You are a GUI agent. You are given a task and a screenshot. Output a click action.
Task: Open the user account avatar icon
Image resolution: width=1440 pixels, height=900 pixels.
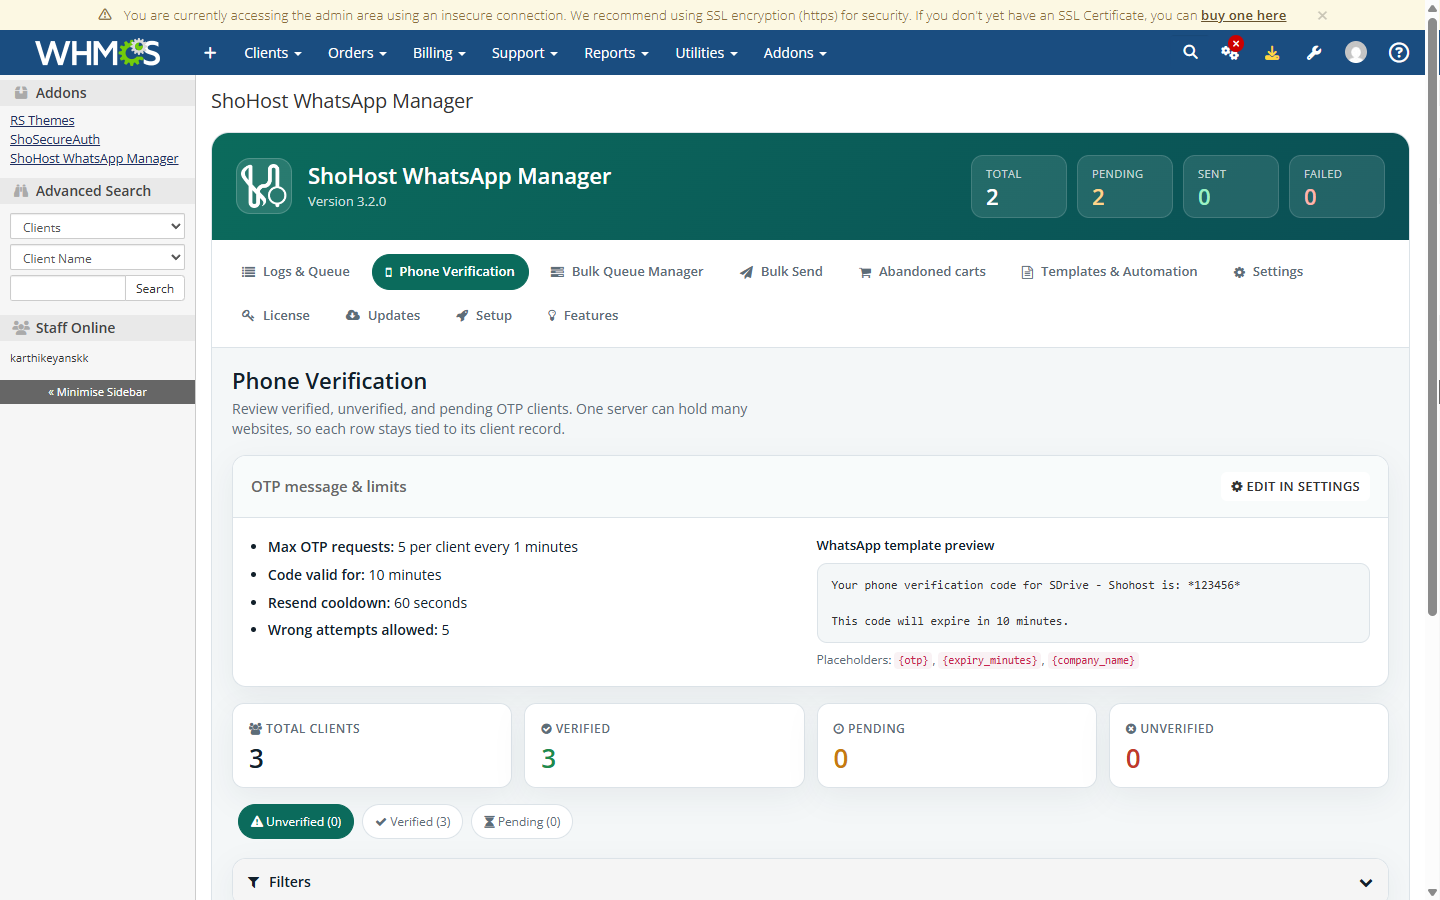tap(1356, 52)
